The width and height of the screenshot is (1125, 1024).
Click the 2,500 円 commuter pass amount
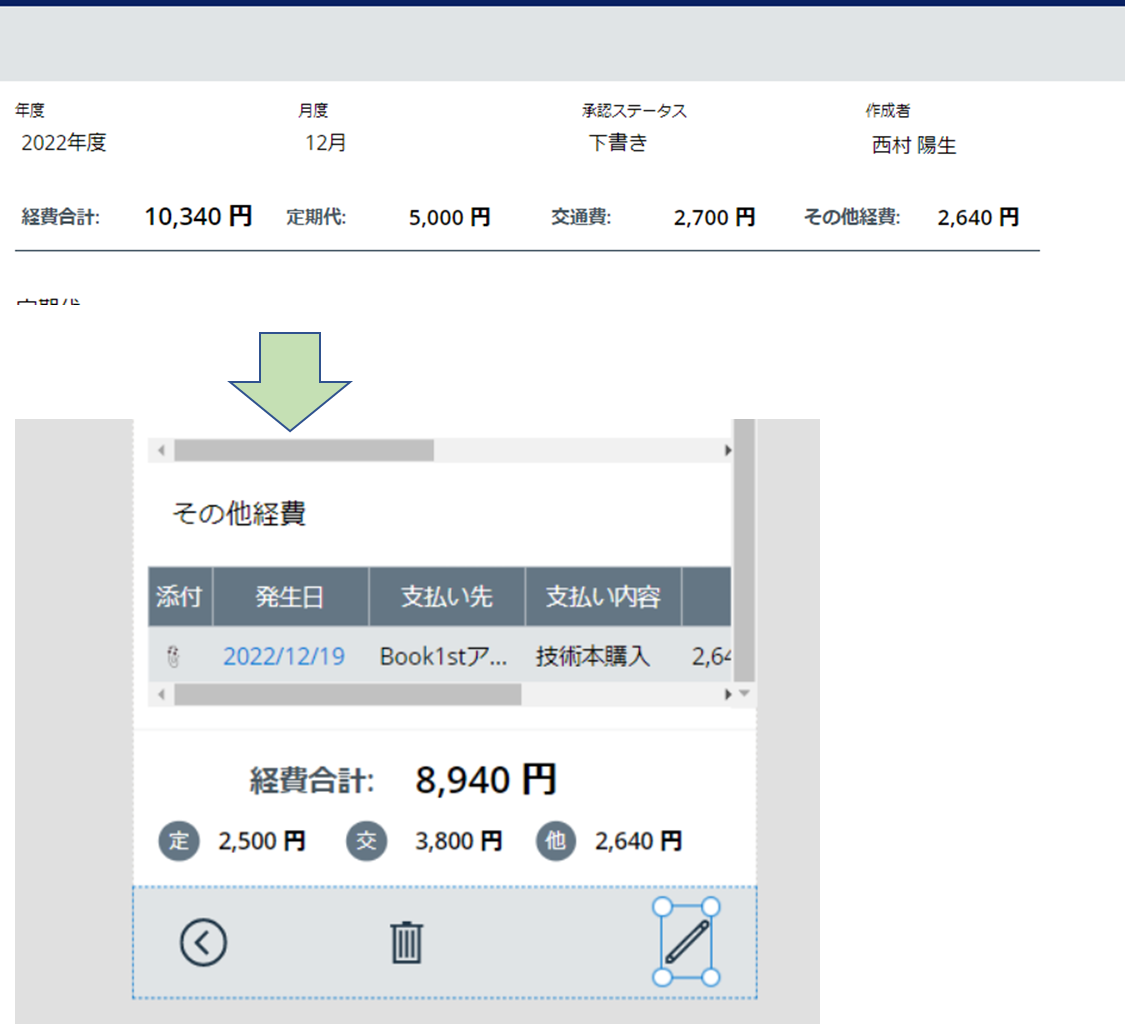point(262,841)
